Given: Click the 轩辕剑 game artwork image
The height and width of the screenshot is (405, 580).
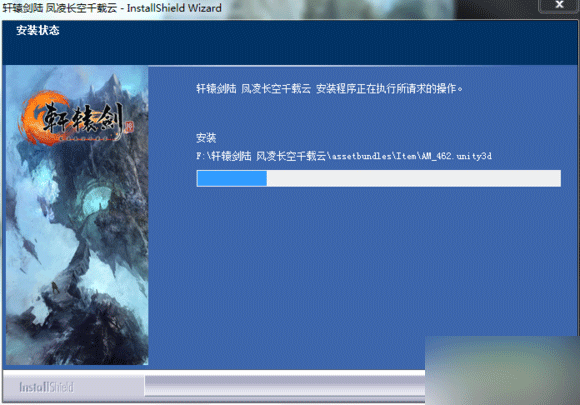Looking at the screenshot, I should click(x=77, y=215).
